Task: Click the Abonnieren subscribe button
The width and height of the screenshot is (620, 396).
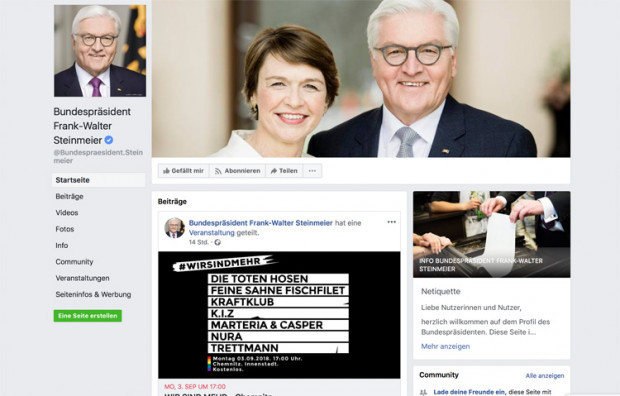Action: (x=237, y=171)
